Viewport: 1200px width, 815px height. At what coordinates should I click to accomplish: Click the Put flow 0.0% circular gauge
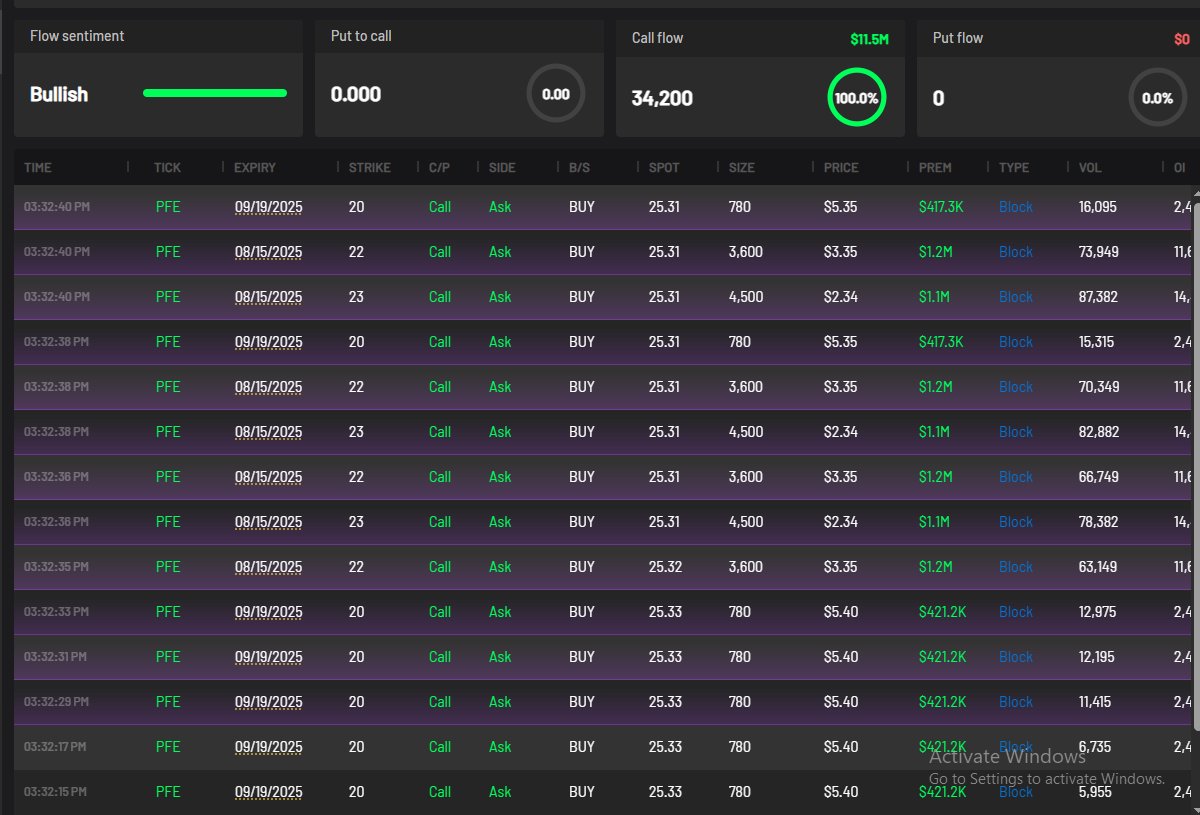(x=1158, y=98)
